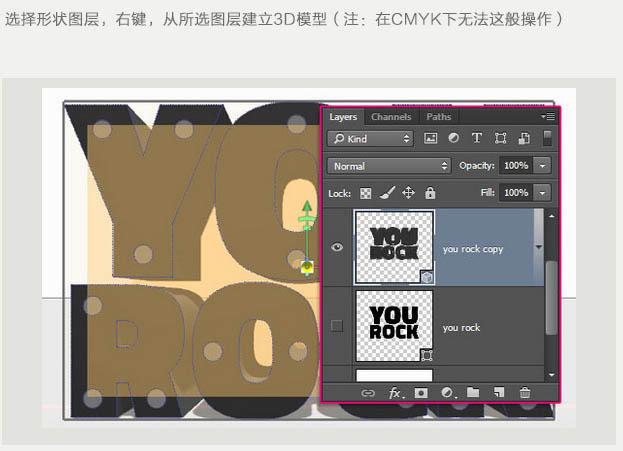The height and width of the screenshot is (451, 623).
Task: Enable lock all padlock icon
Action: (x=430, y=192)
